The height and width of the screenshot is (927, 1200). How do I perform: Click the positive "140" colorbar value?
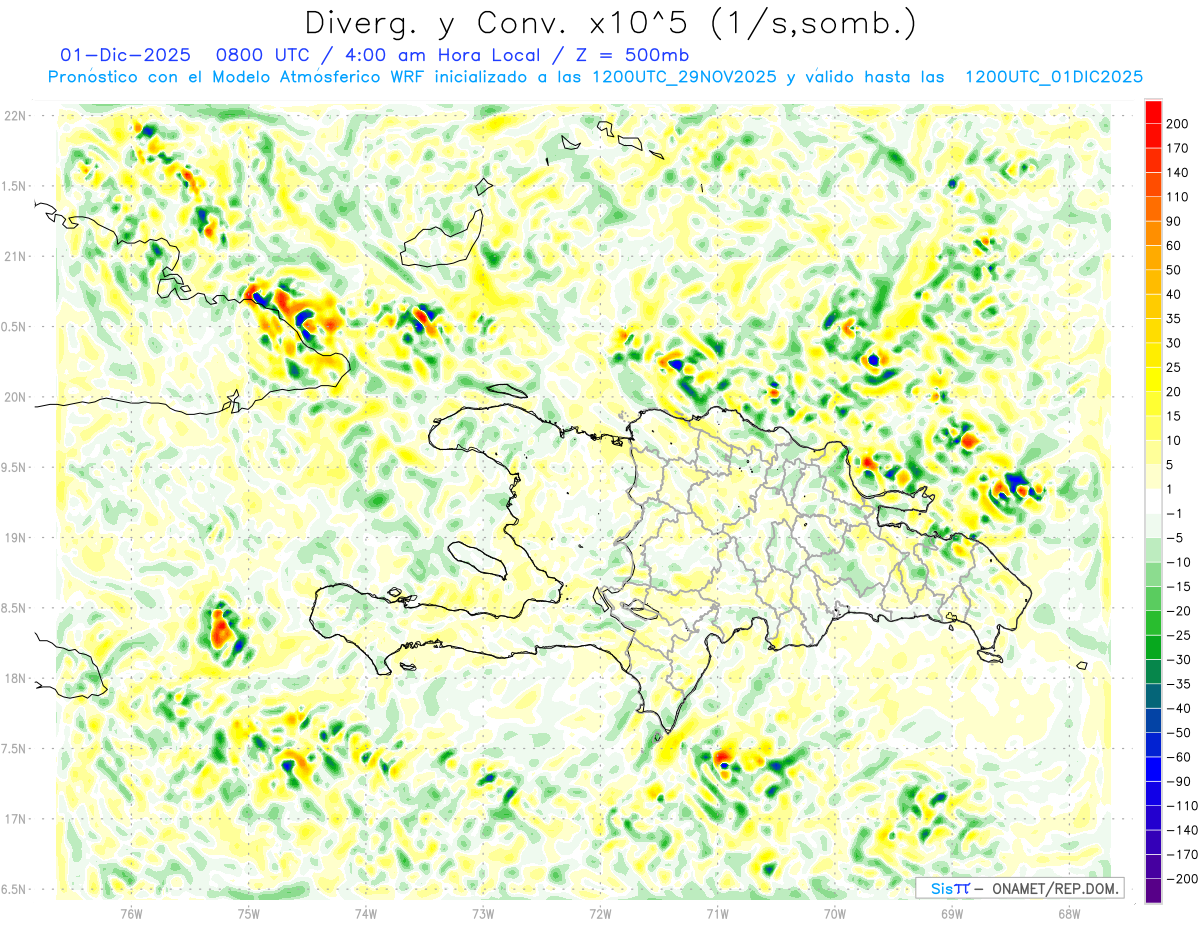1178,173
